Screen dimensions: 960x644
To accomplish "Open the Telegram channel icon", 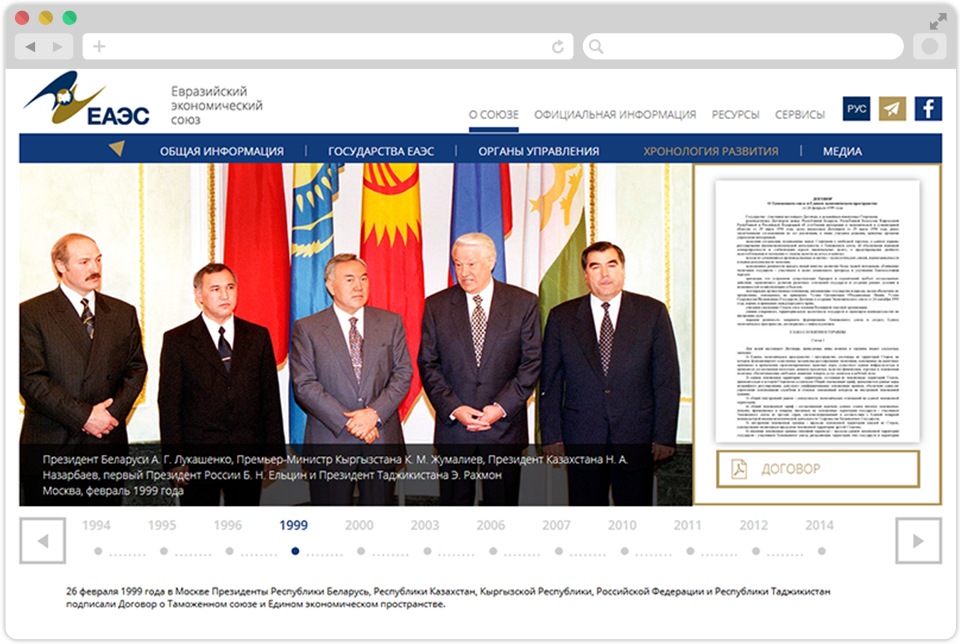I will pyautogui.click(x=892, y=108).
